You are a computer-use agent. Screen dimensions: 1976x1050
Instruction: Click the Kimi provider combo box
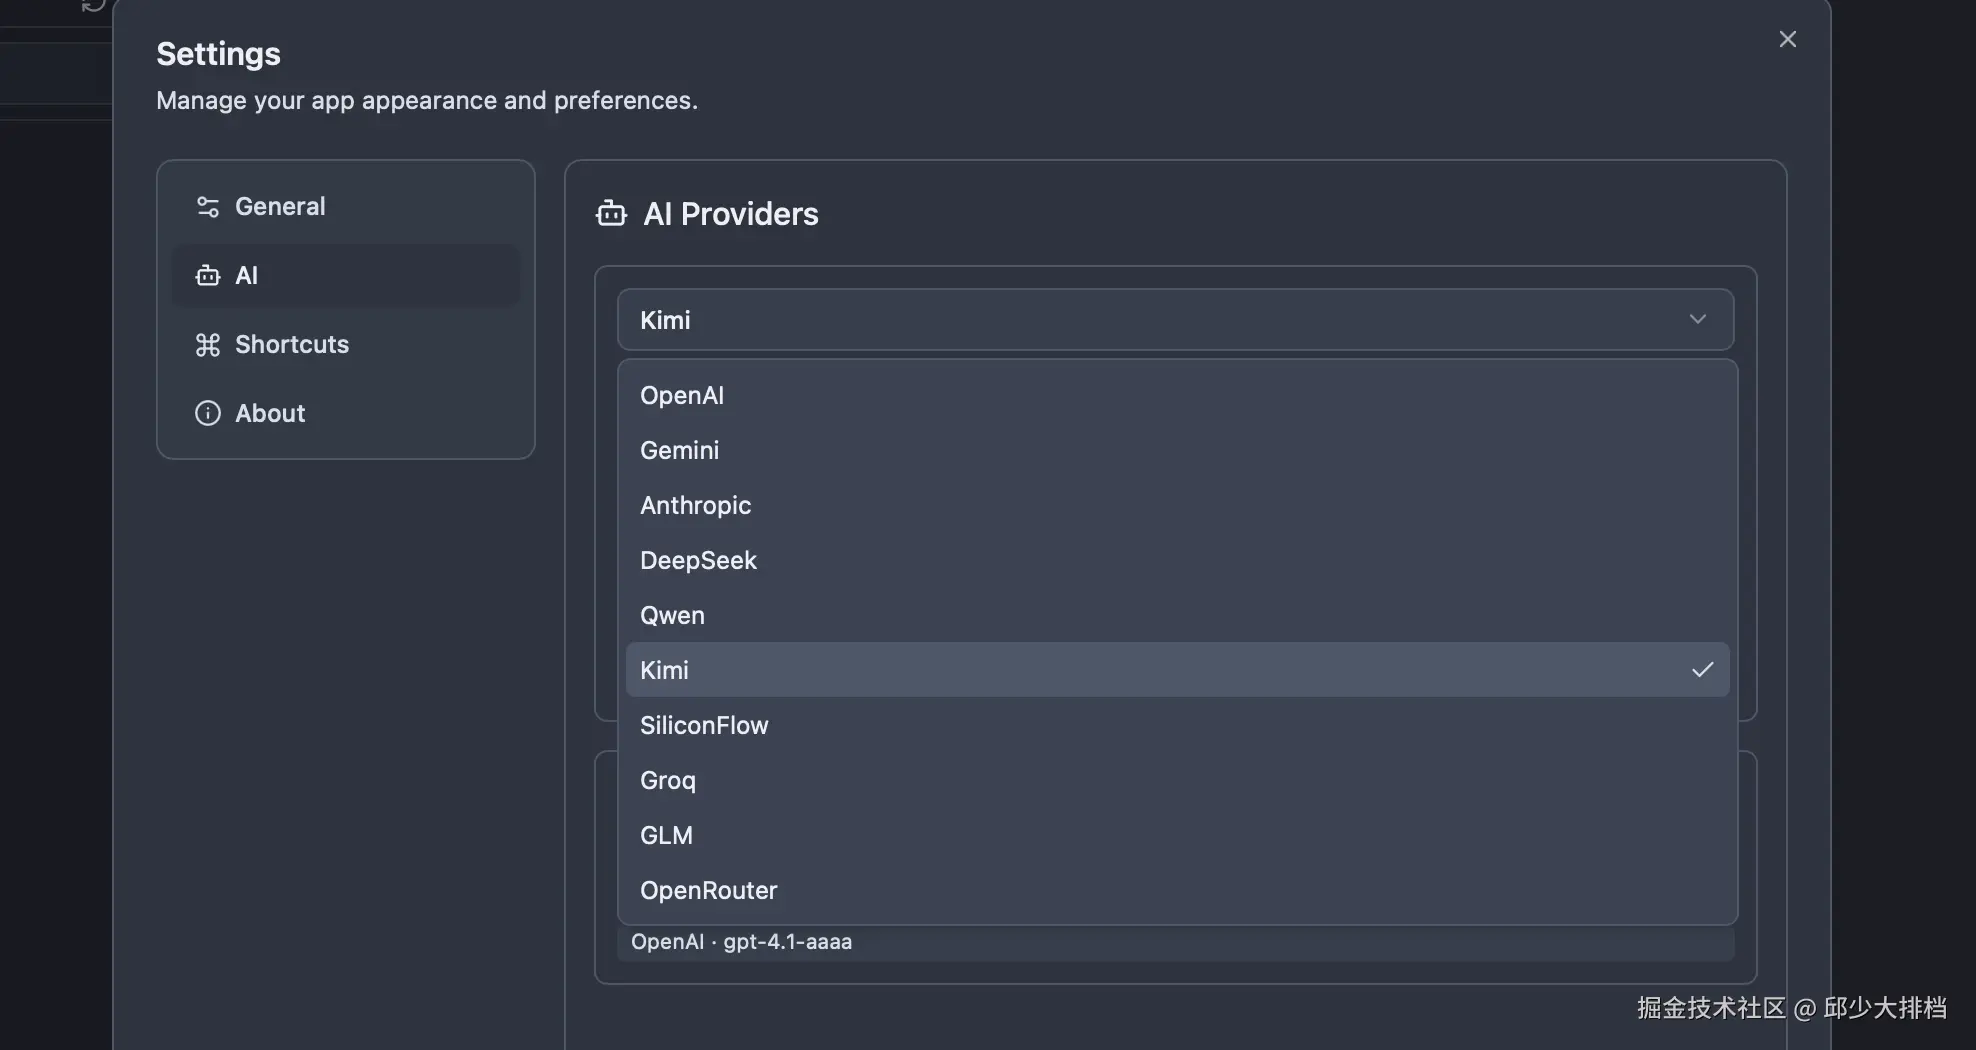pos(1175,320)
